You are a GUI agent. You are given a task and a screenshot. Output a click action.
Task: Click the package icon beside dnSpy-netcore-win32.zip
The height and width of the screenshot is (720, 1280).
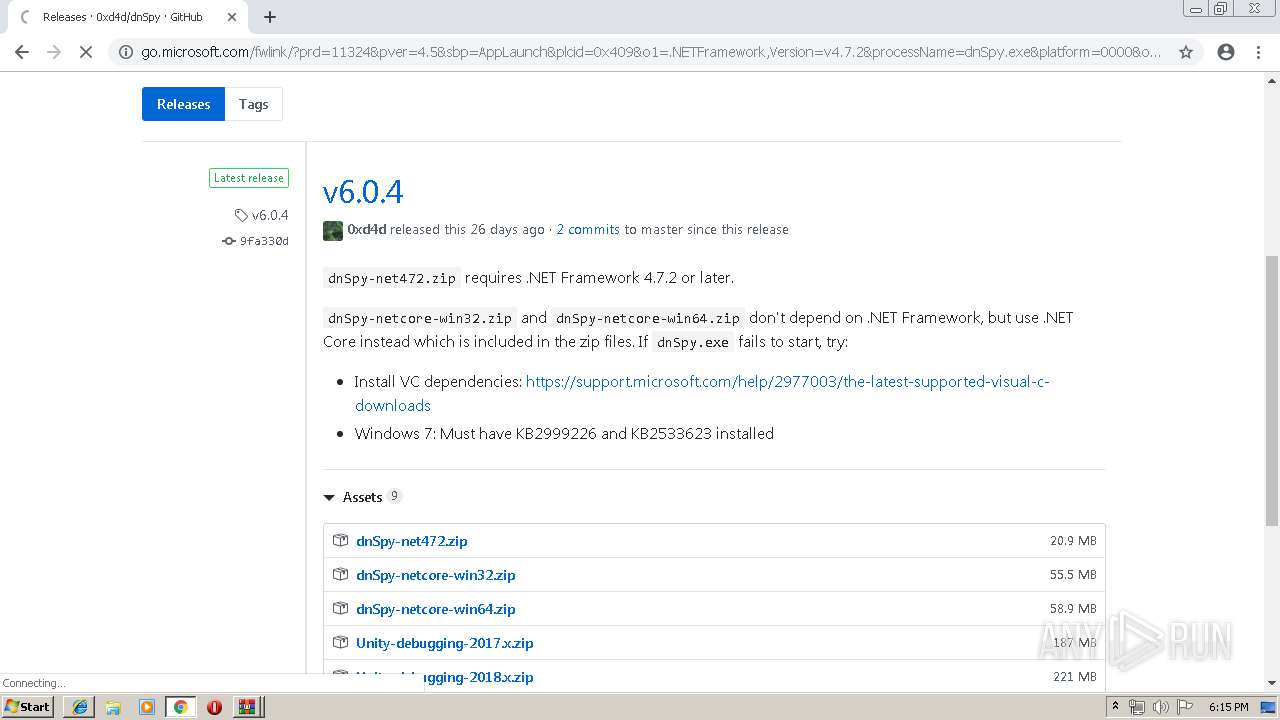click(340, 574)
